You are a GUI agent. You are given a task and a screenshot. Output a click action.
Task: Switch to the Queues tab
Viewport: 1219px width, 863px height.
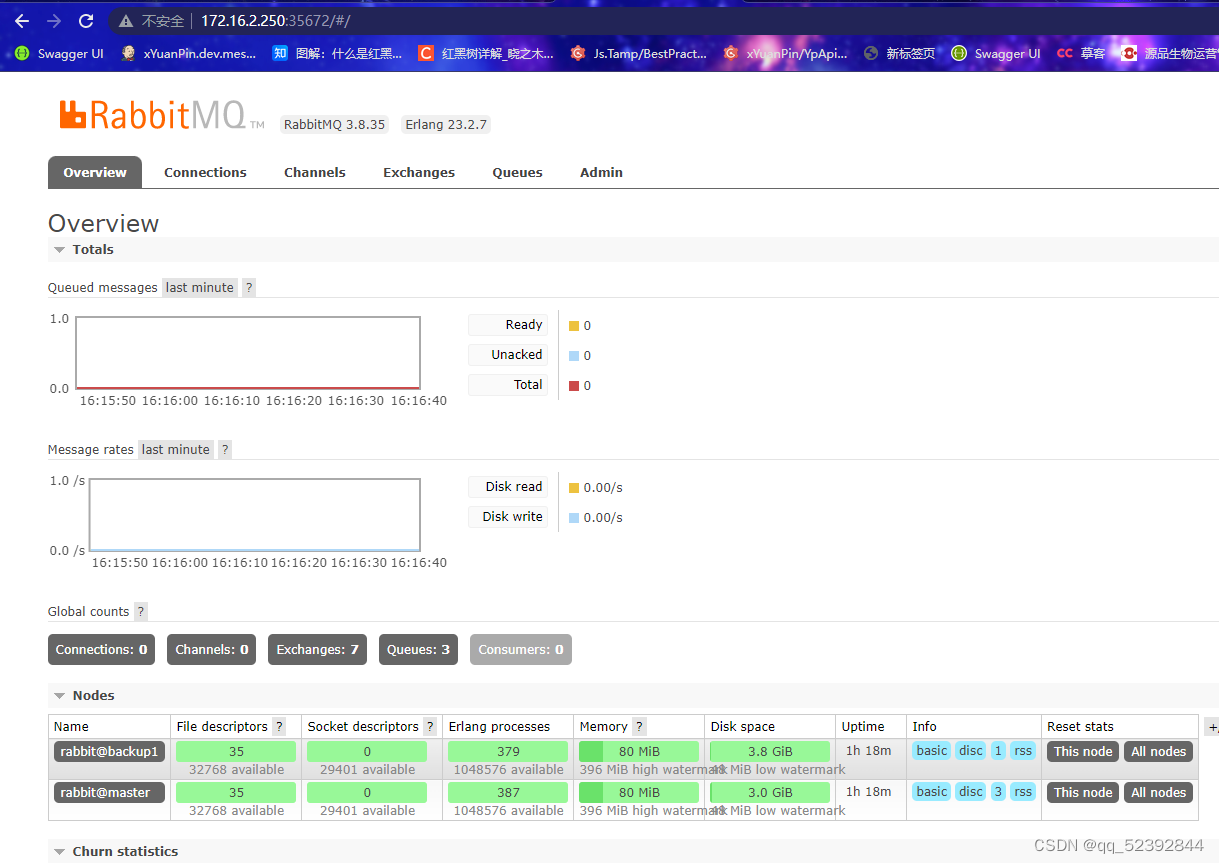pyautogui.click(x=517, y=172)
